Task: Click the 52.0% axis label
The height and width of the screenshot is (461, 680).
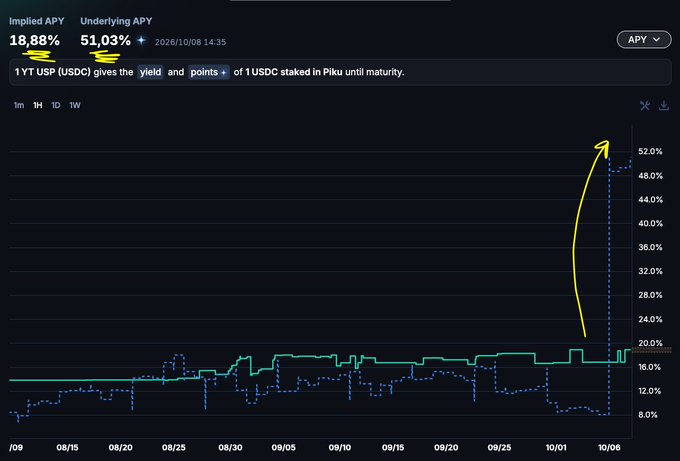Action: [650, 151]
